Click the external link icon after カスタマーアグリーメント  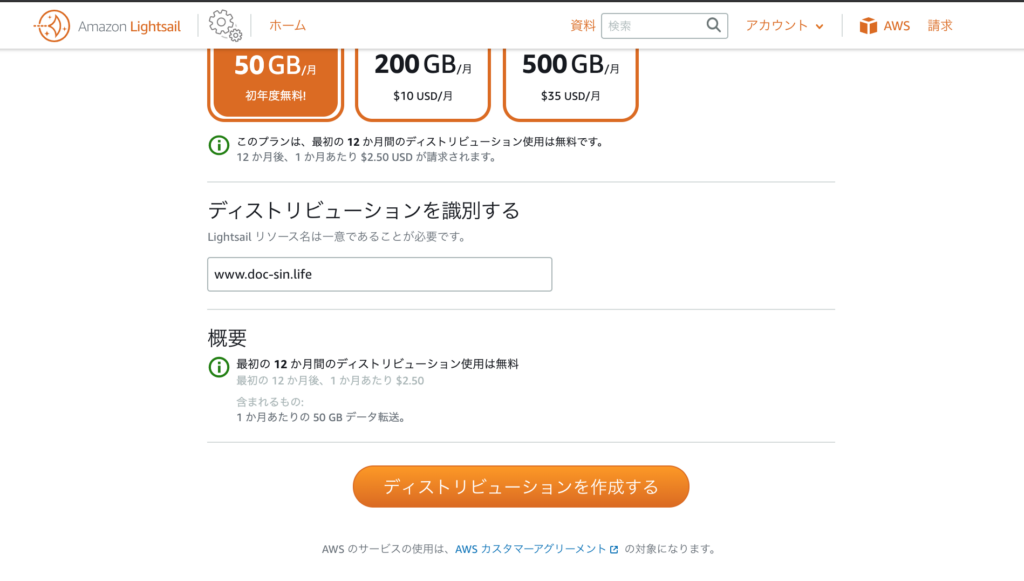coord(614,550)
